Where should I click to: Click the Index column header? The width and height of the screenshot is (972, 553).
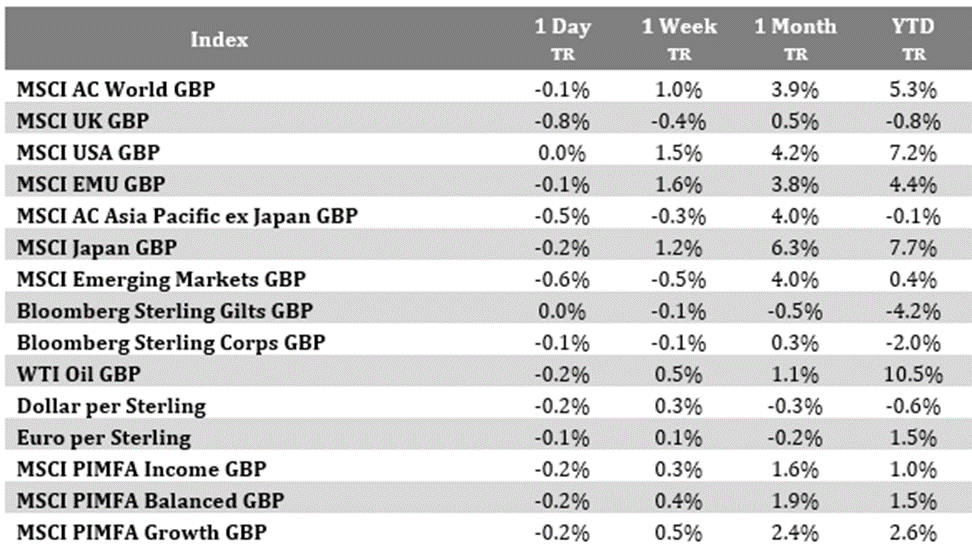[x=219, y=40]
